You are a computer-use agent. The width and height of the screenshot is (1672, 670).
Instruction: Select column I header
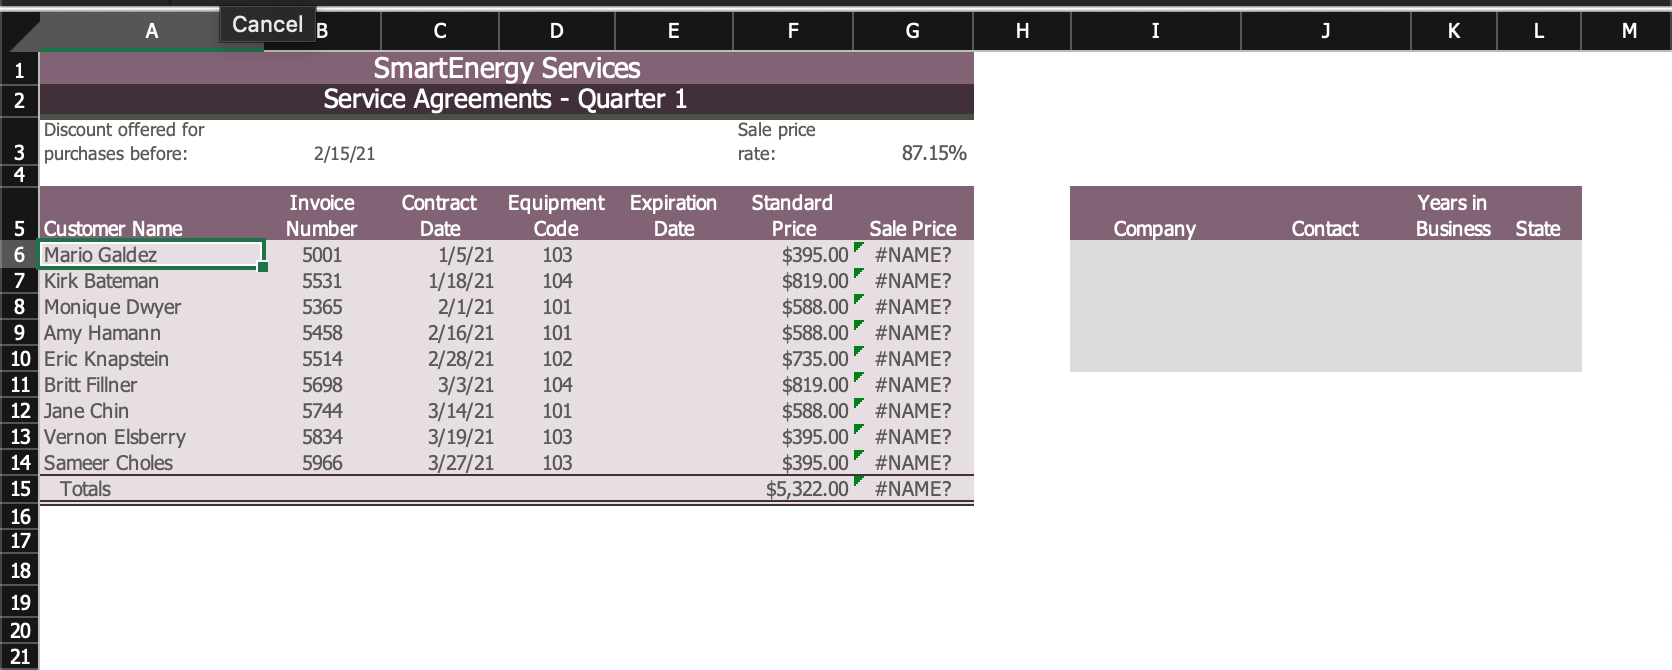point(1155,31)
